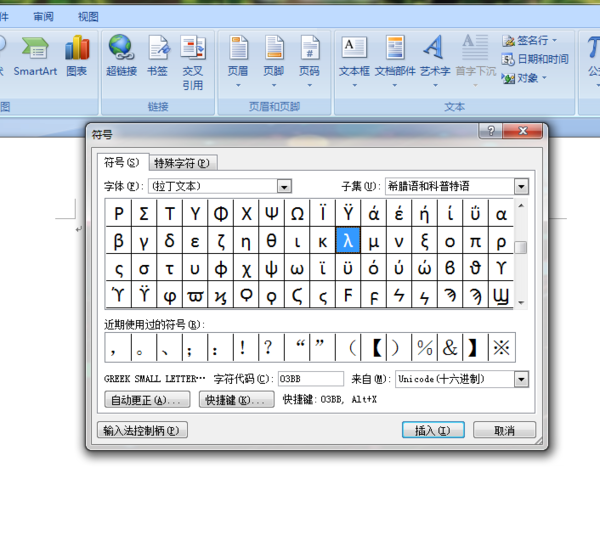Screen dimensions: 600x535
Task: Click the IME Control (输入法控制柄) button
Action: point(142,430)
